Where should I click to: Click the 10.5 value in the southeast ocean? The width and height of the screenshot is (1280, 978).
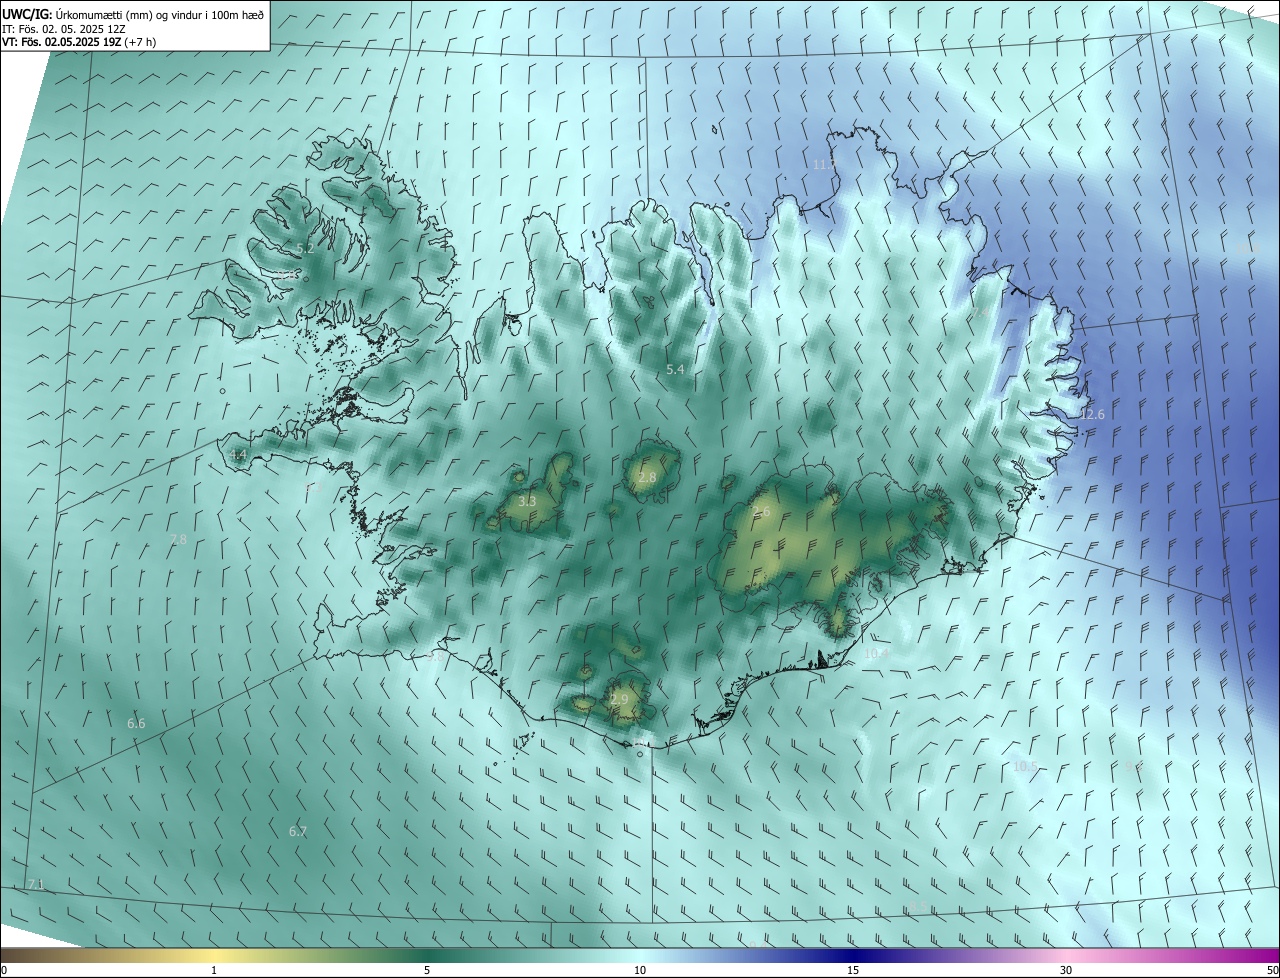click(1025, 767)
